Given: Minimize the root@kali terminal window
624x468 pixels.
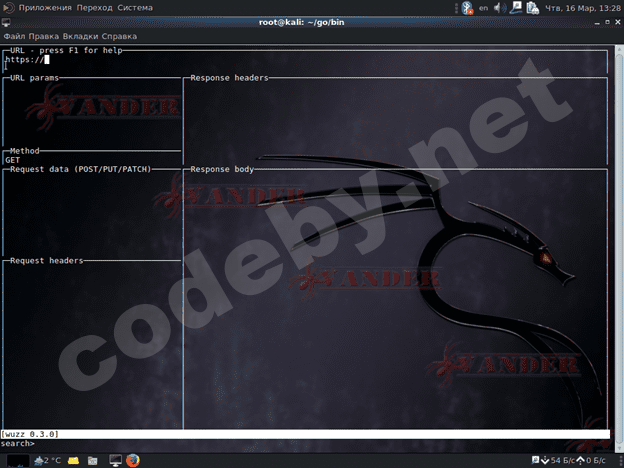Looking at the screenshot, I should pos(597,23).
